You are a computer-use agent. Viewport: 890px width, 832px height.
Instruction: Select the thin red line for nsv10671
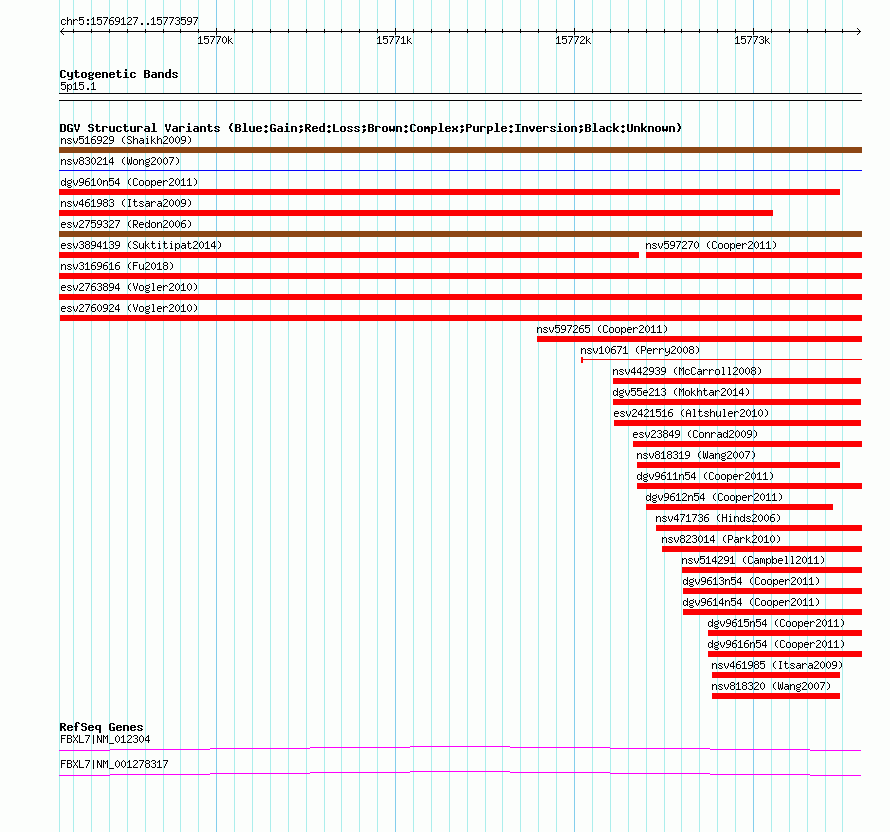(721, 360)
